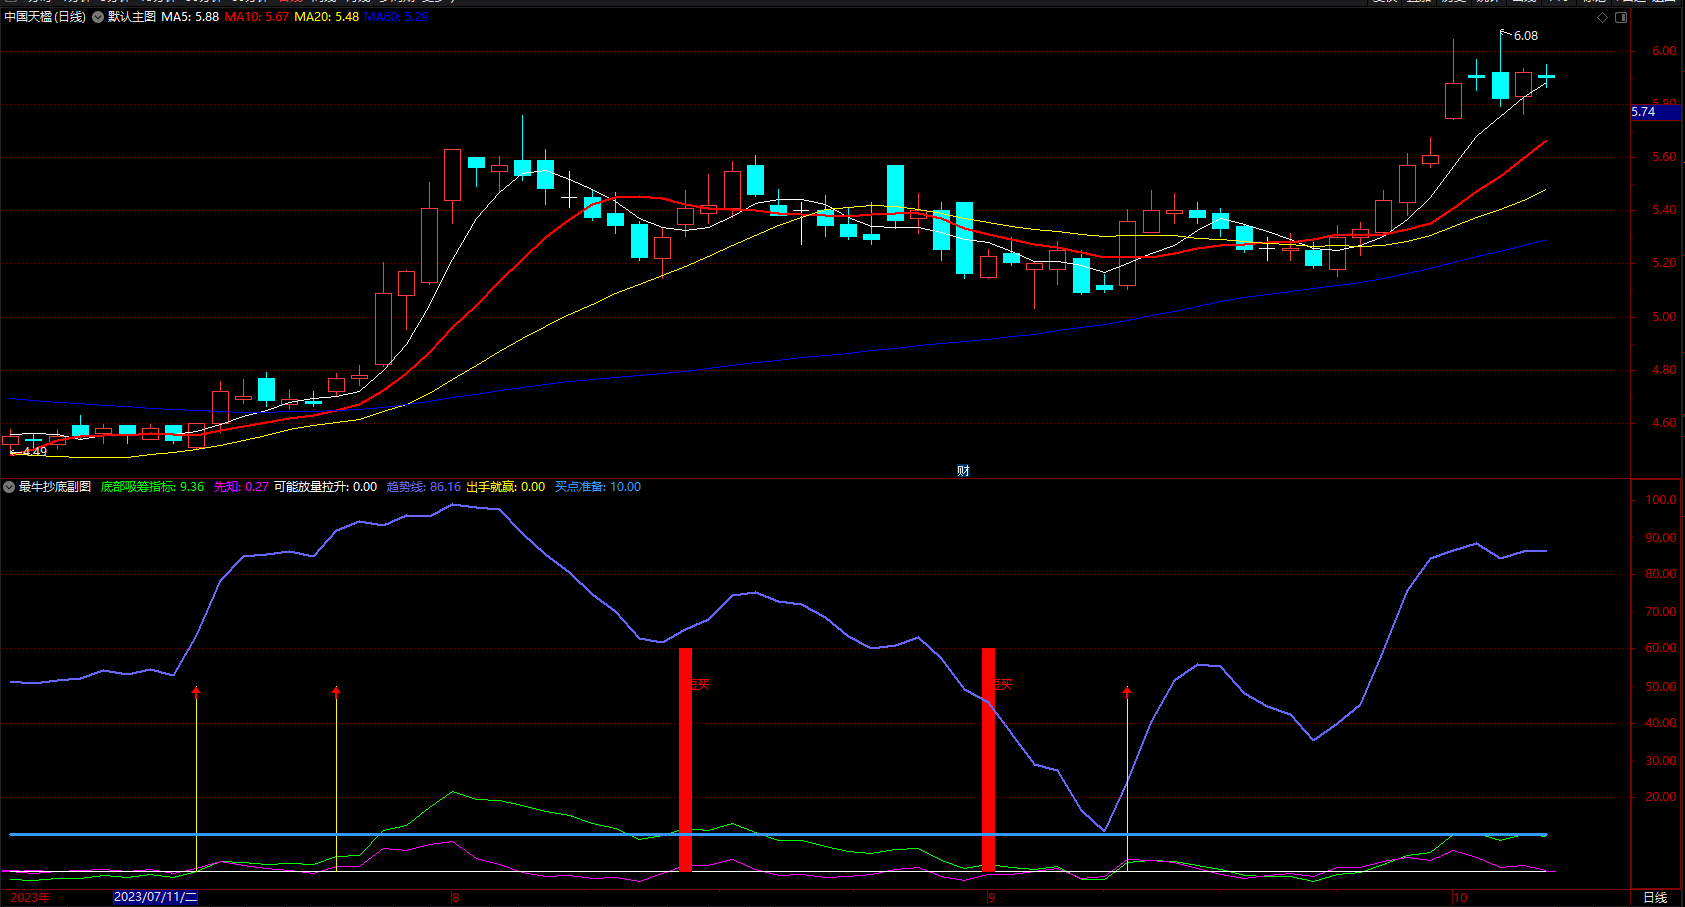Click the diamond icon at chart top-right

pos(1603,17)
